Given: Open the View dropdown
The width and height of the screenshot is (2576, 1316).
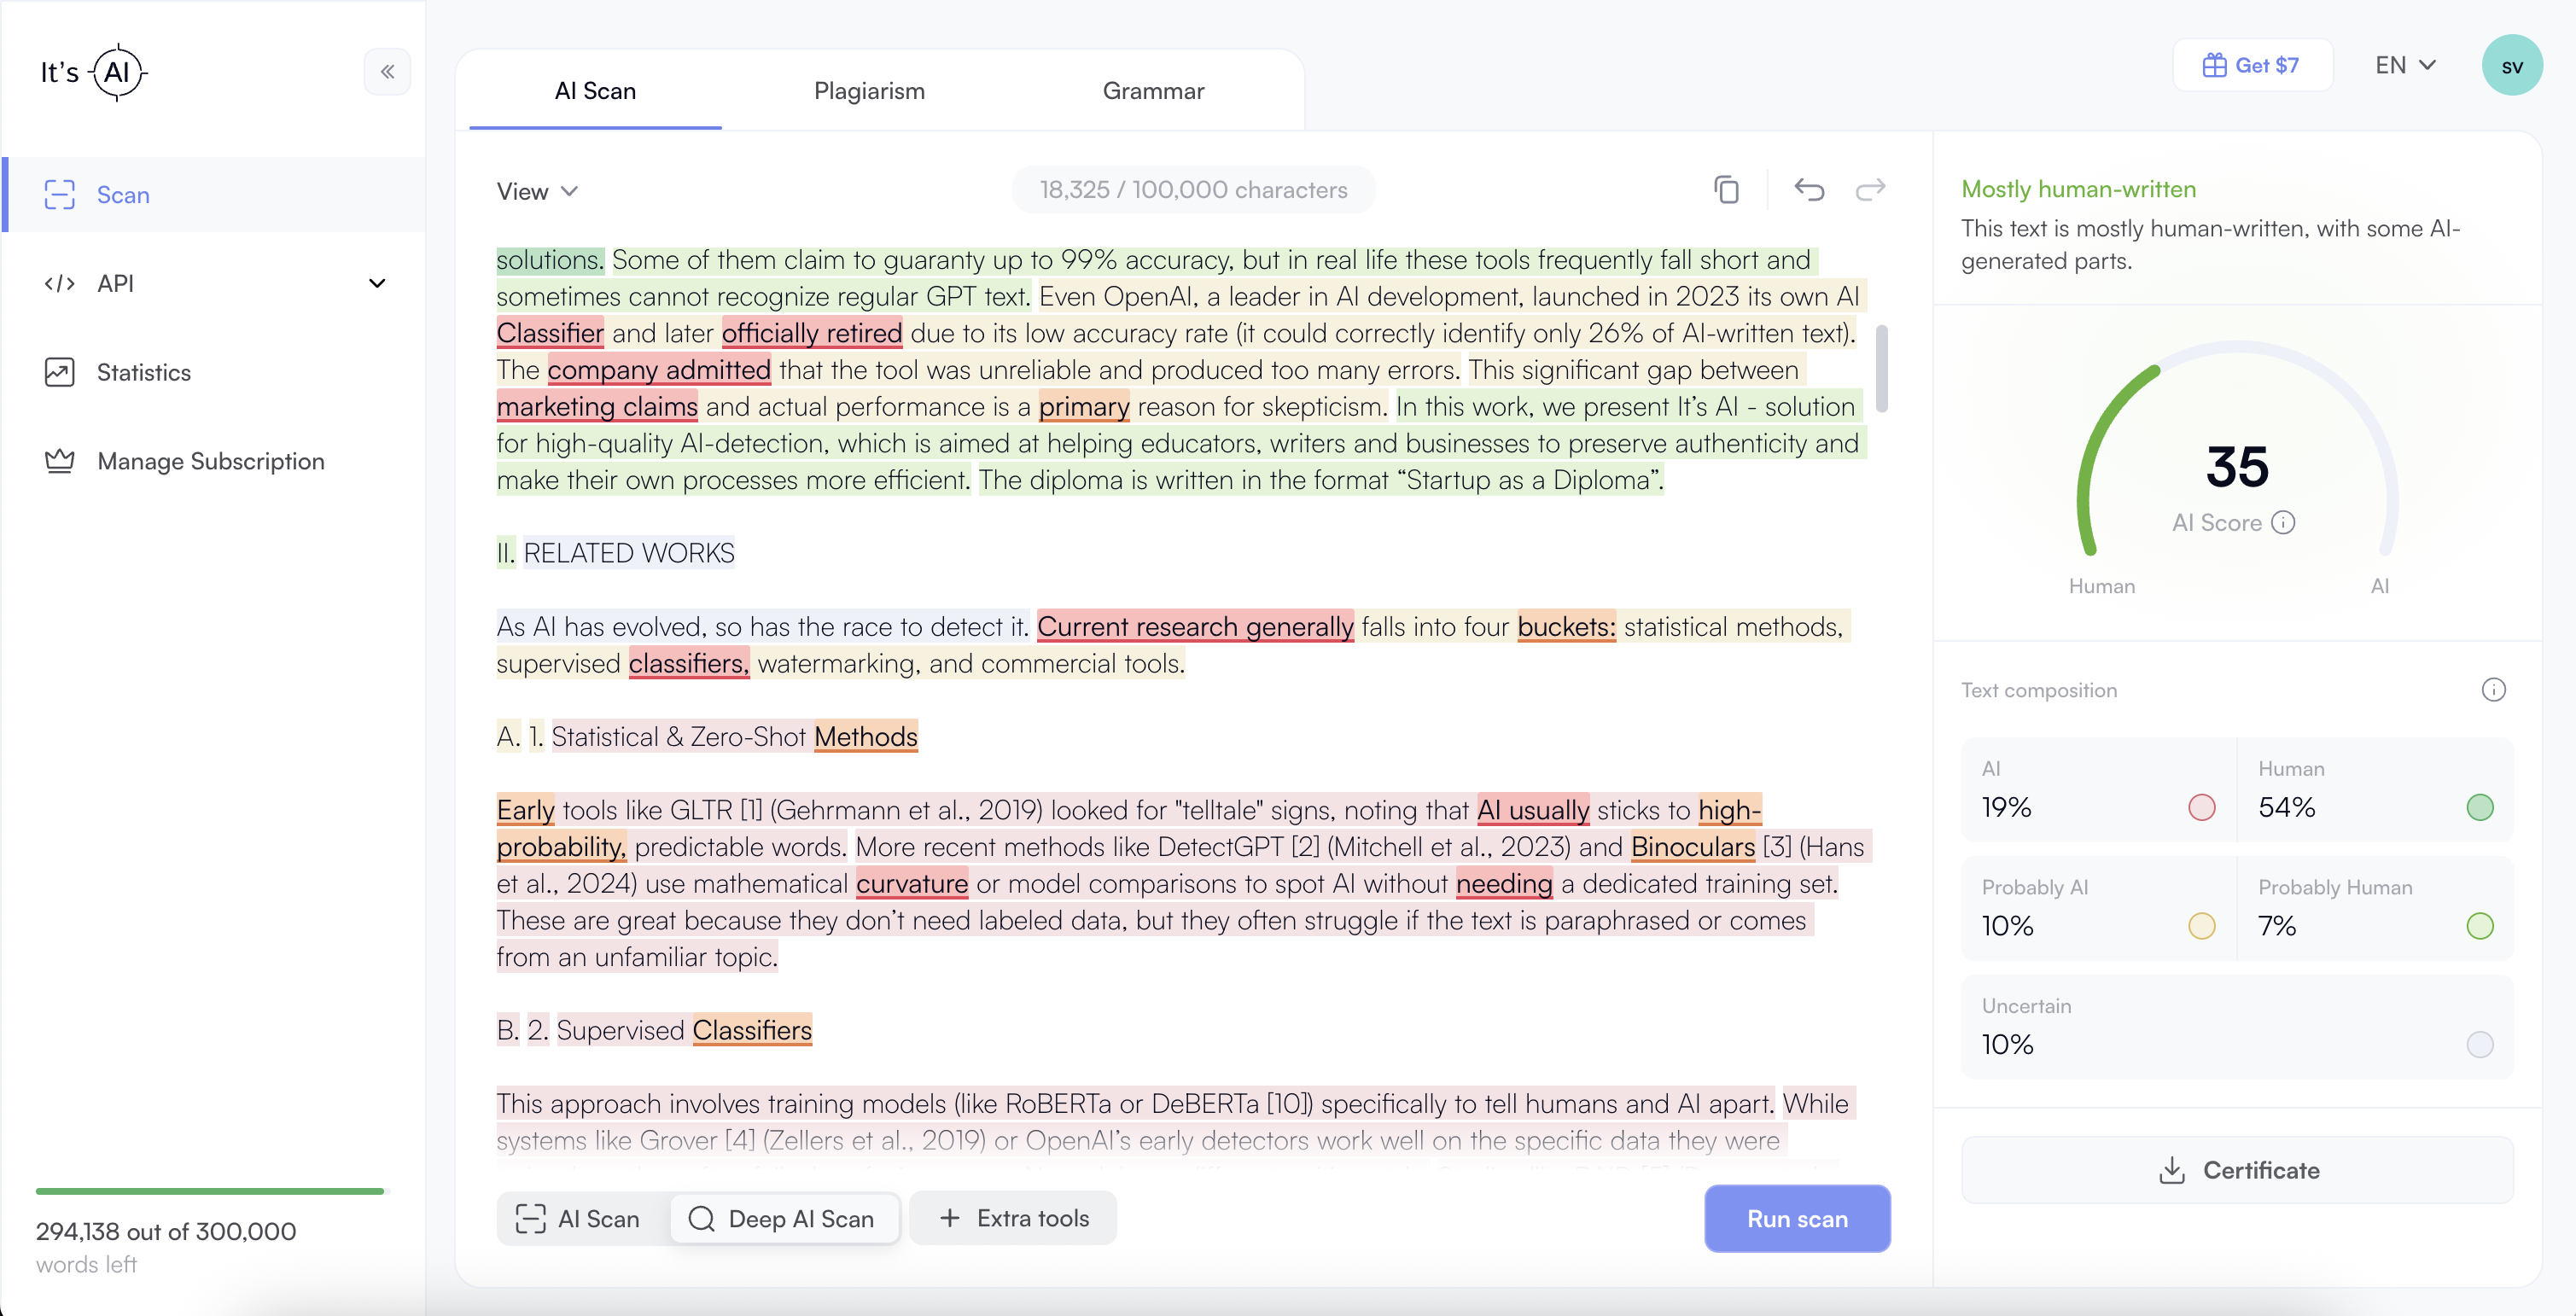Looking at the screenshot, I should (x=538, y=191).
